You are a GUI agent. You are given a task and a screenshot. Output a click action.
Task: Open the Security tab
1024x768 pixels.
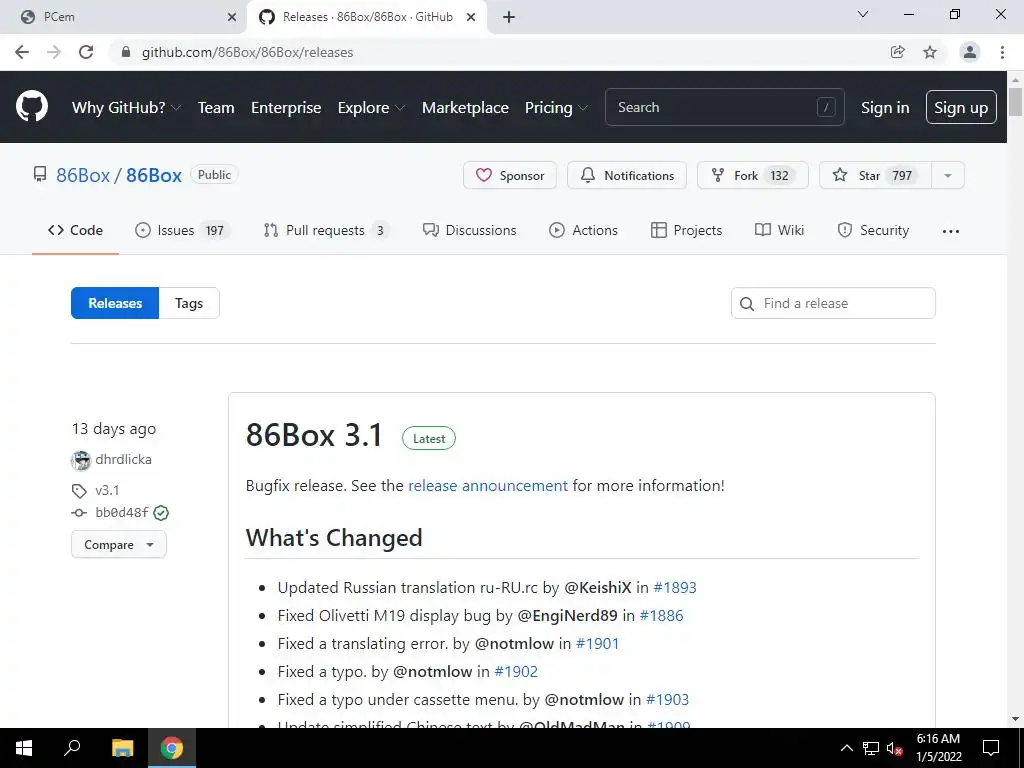click(873, 230)
